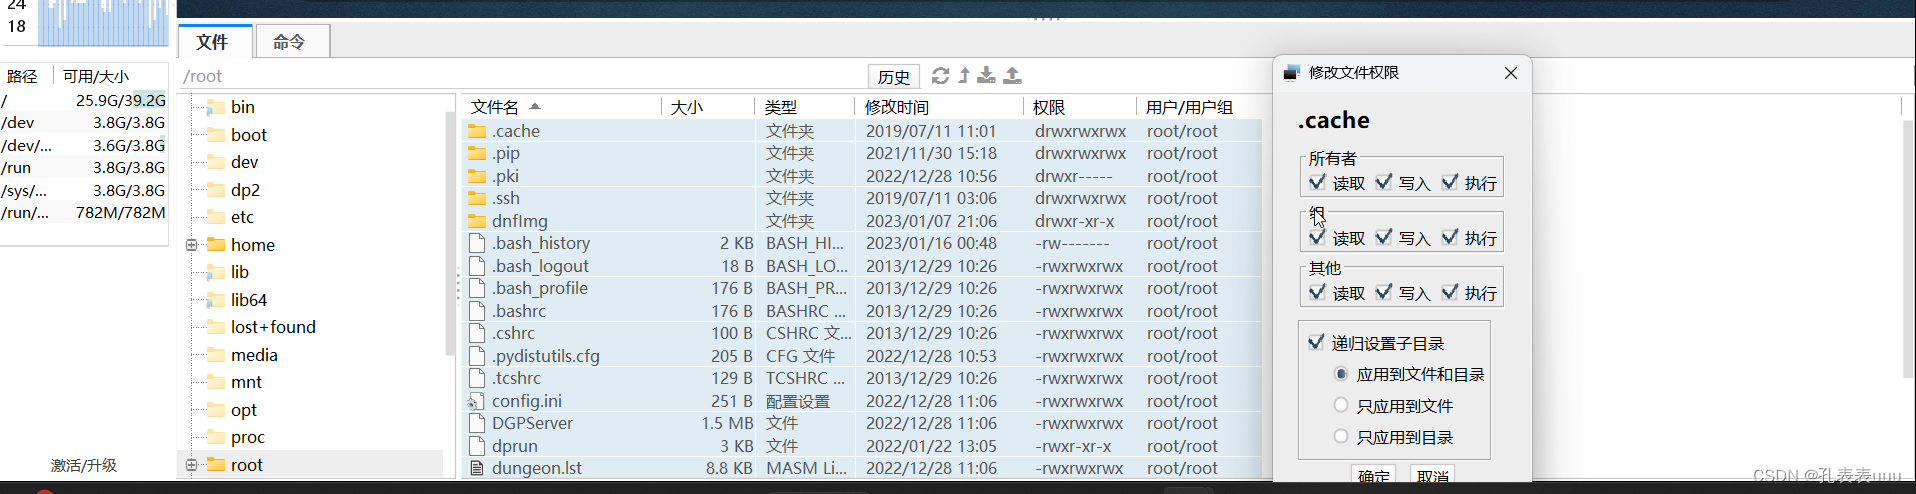The image size is (1916, 494).
Task: Expand the home folder in tree
Action: coord(191,245)
